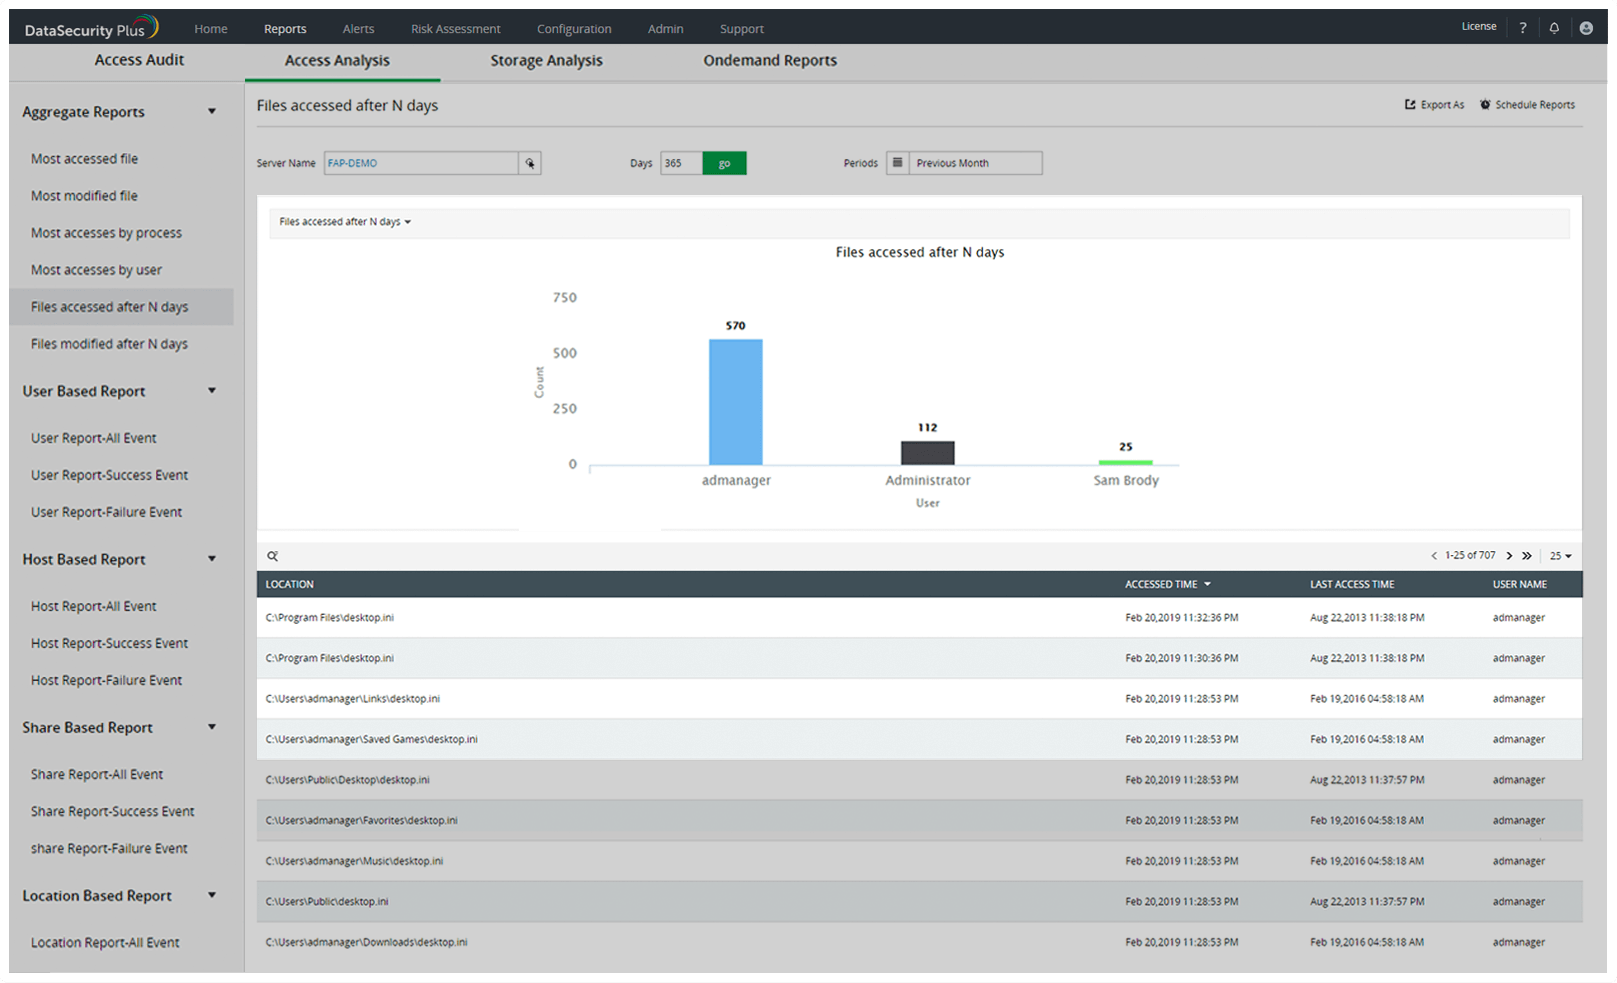
Task: Open the Files accessed after N days chart dropdown
Action: (345, 222)
